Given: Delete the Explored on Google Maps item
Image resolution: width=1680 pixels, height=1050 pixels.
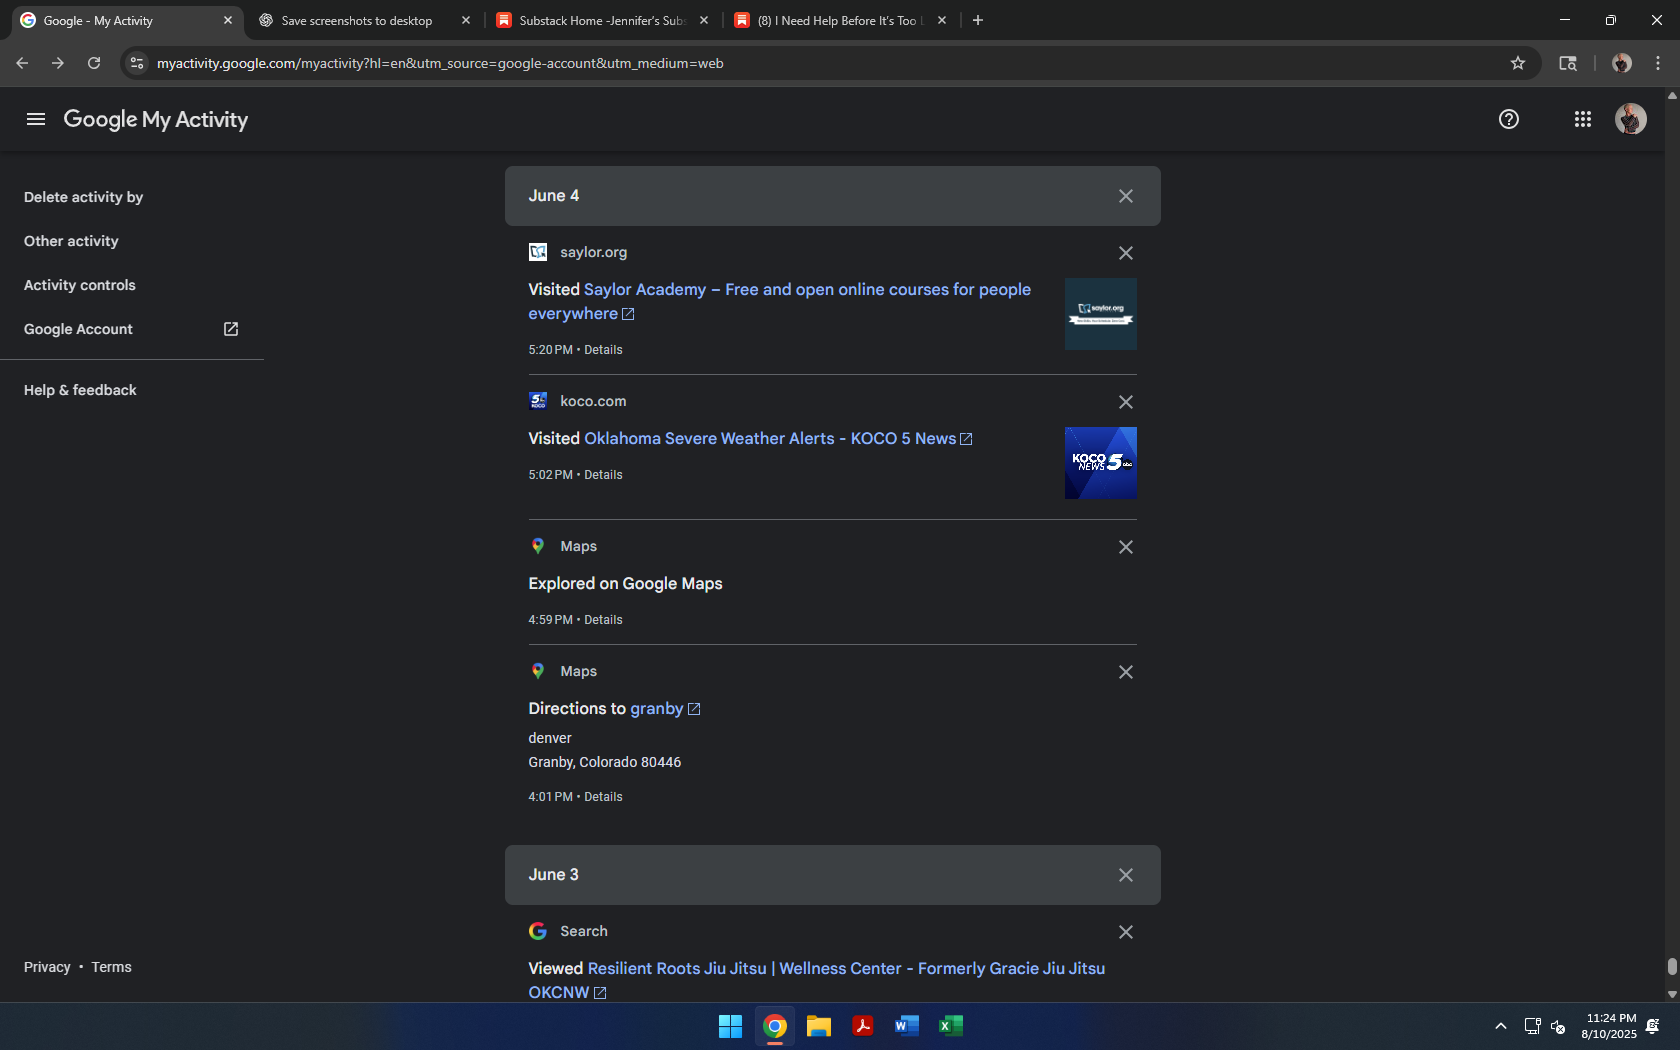Looking at the screenshot, I should [x=1126, y=547].
